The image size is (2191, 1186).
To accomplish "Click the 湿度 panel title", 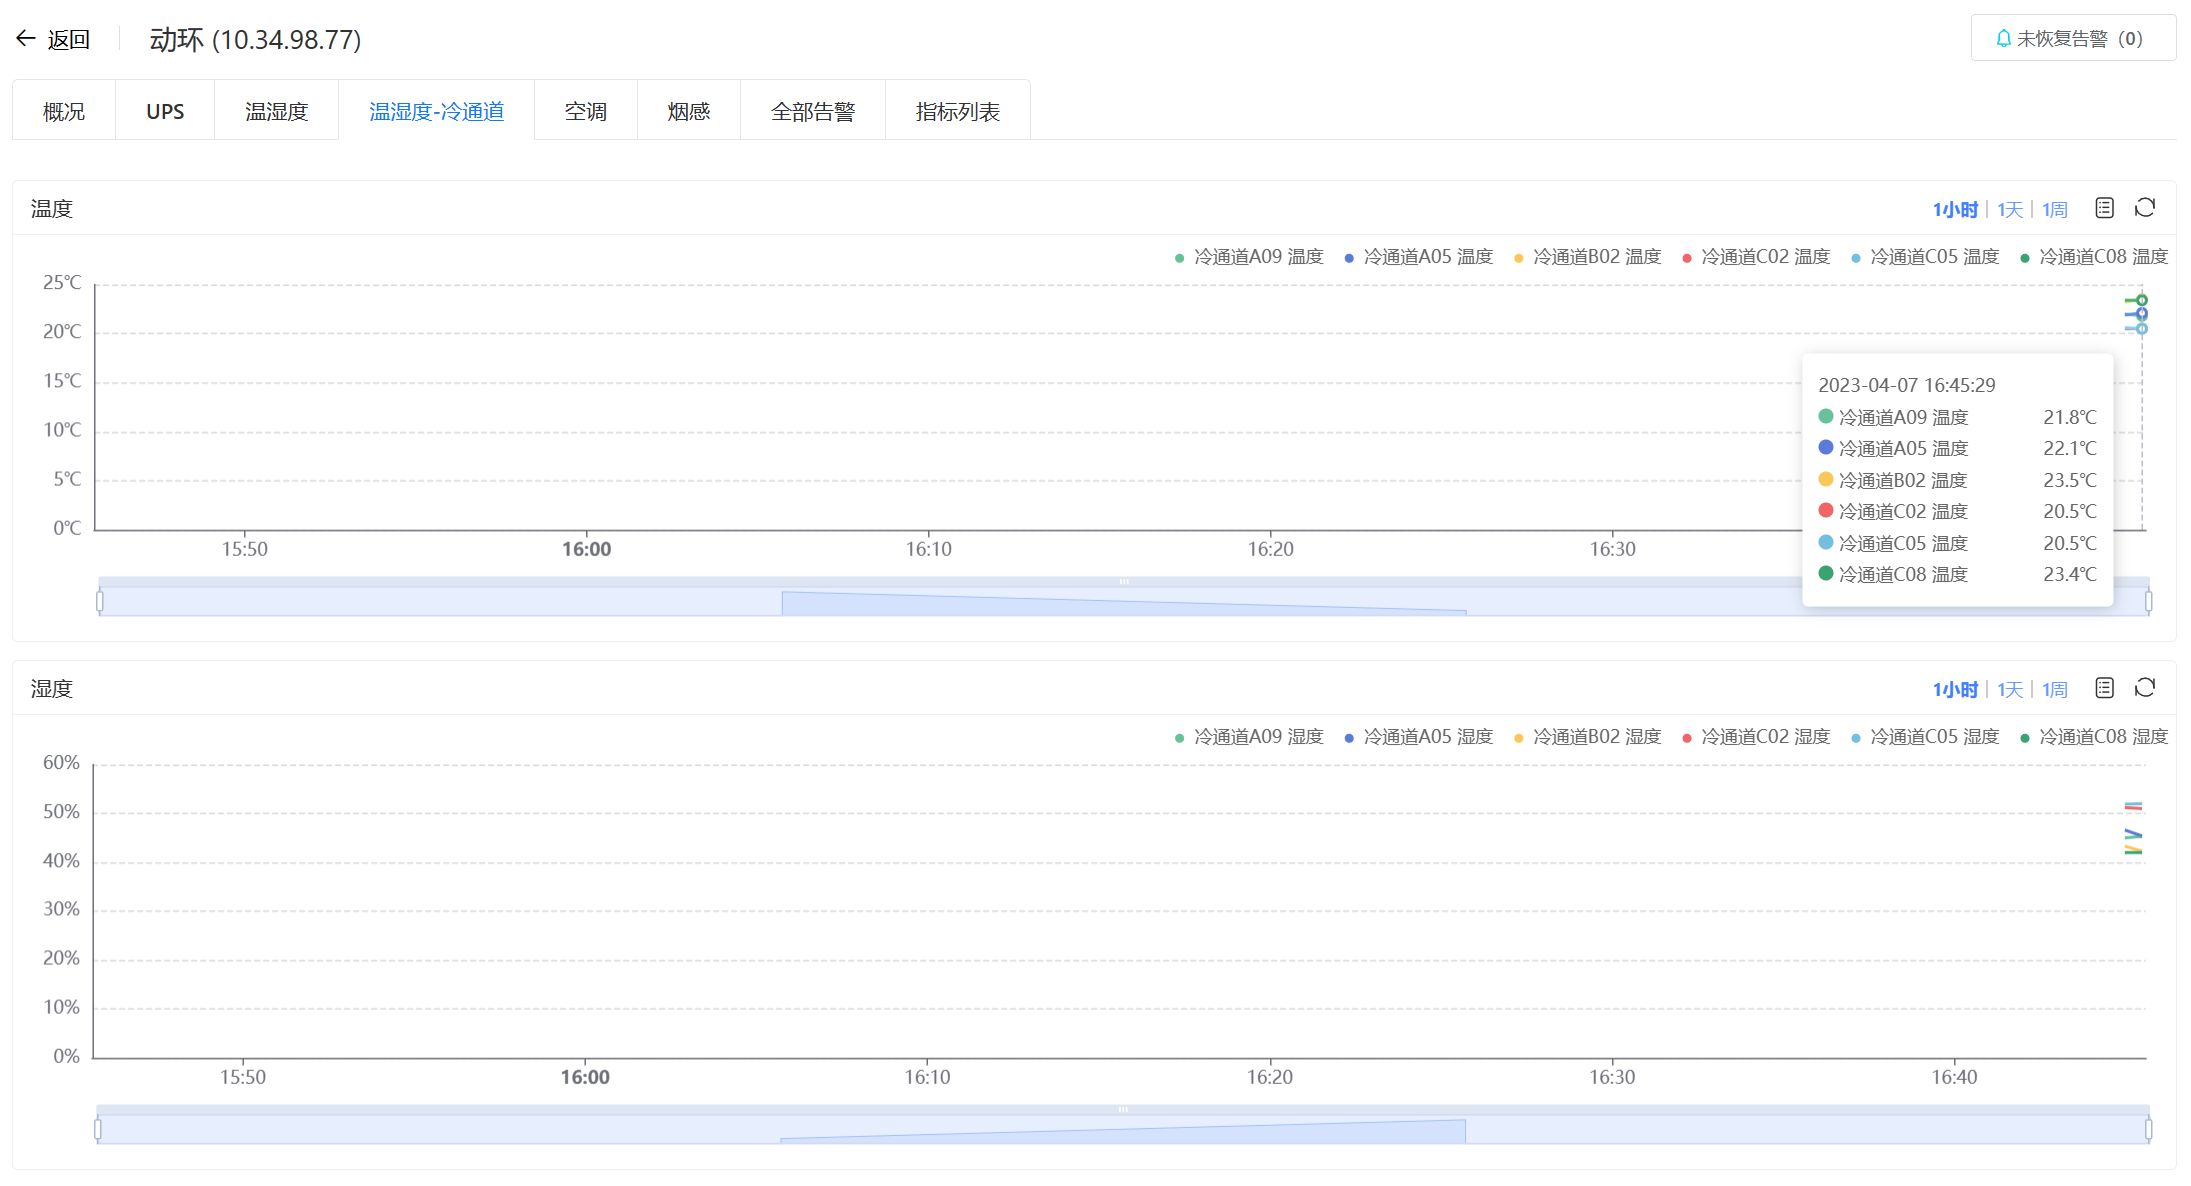I will [52, 688].
